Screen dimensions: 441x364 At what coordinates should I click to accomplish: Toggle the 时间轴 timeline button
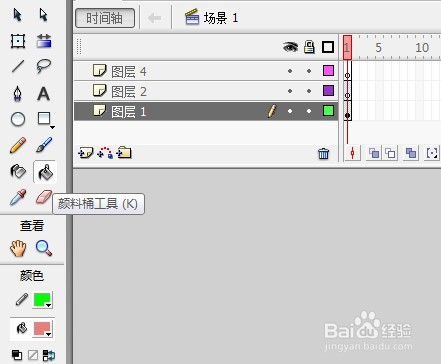click(x=105, y=18)
